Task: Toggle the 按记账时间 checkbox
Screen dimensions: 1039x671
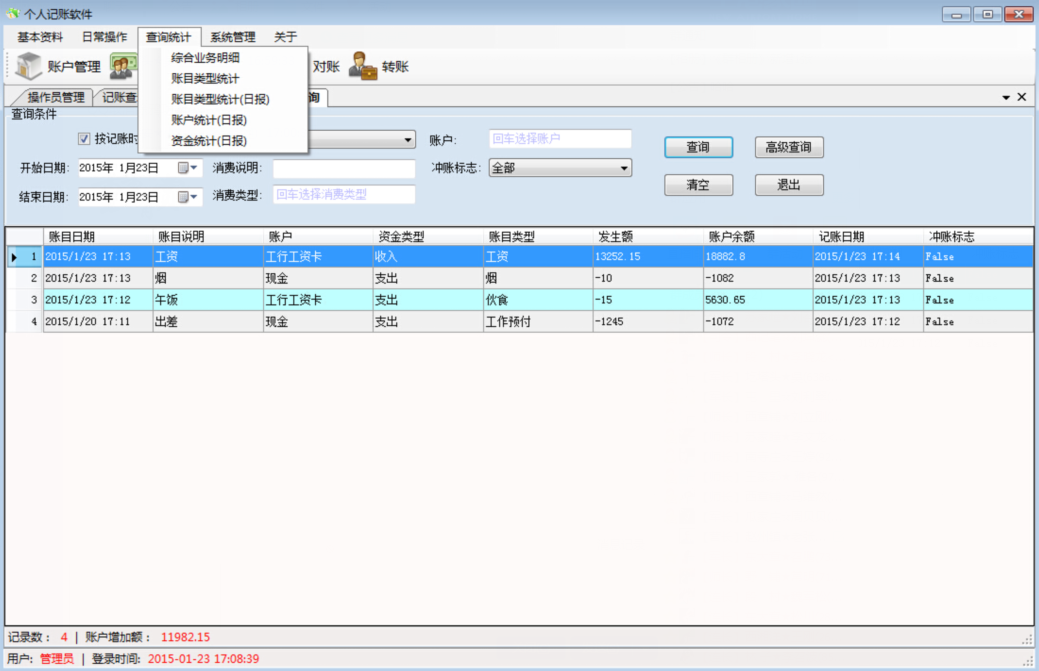Action: point(85,139)
